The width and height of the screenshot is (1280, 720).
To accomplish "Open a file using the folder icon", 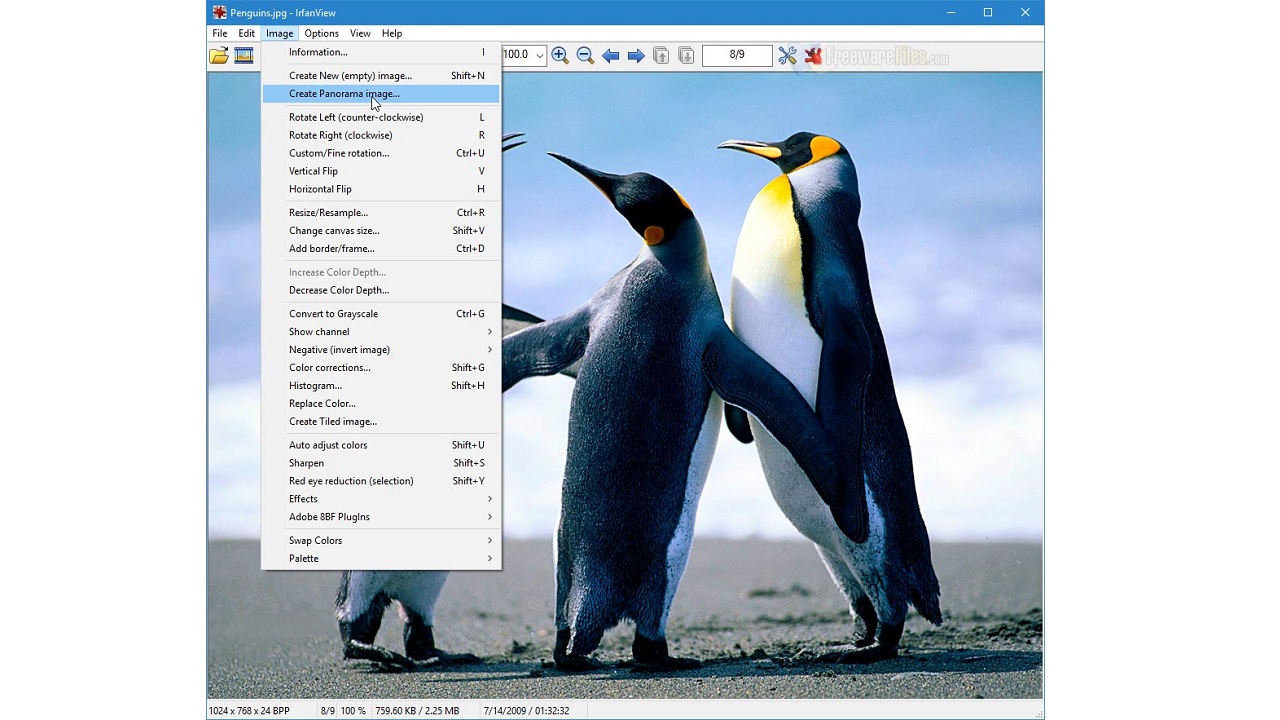I will [218, 55].
